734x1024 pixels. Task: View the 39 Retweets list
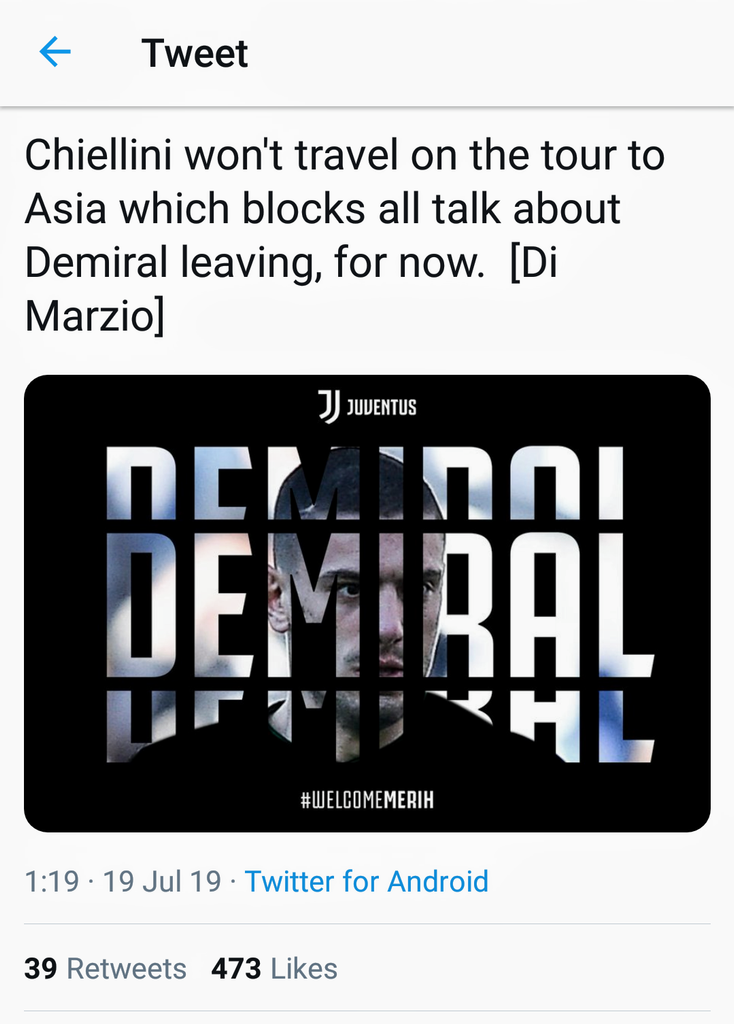[x=105, y=968]
